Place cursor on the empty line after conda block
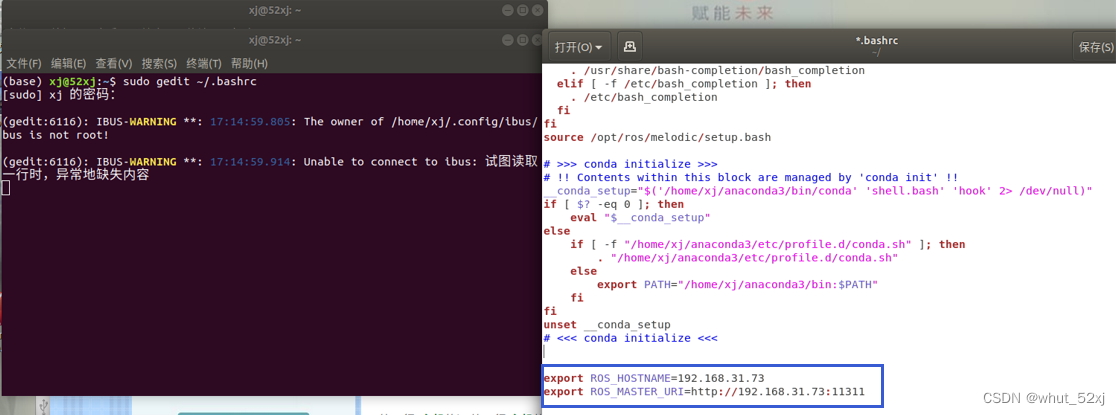The width and height of the screenshot is (1120, 415). click(x=829, y=351)
